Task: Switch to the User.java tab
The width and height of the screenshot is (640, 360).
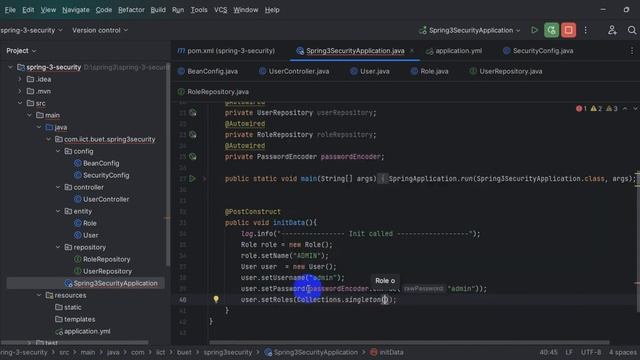Action: click(x=370, y=71)
